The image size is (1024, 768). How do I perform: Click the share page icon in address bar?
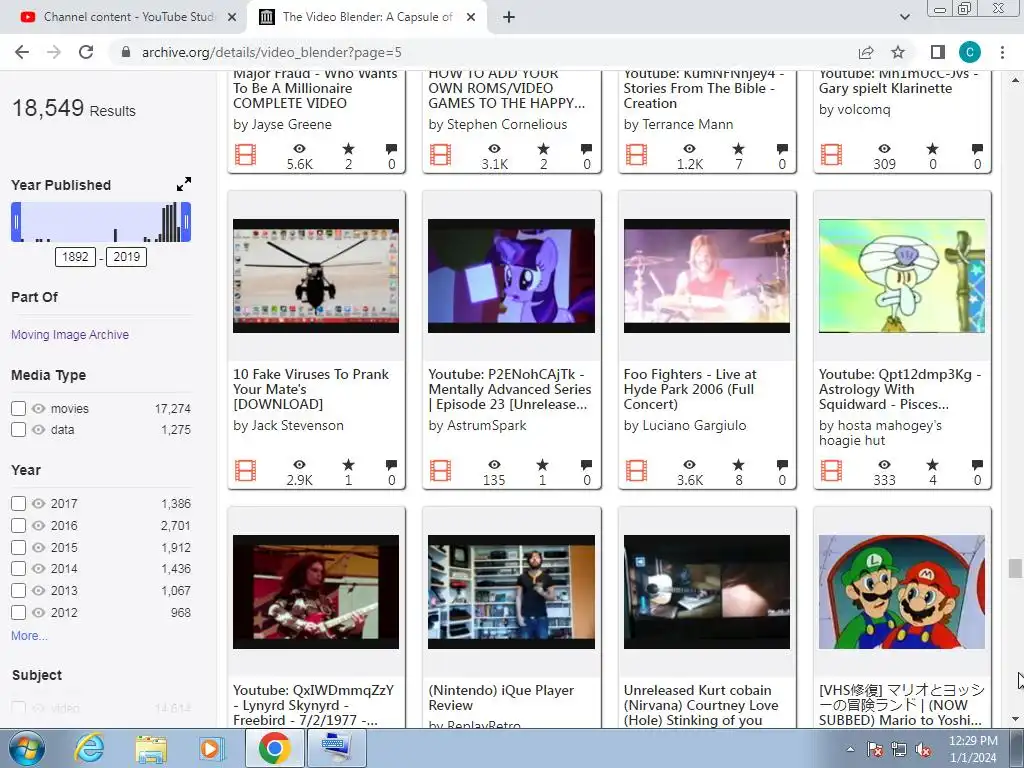coord(866,52)
